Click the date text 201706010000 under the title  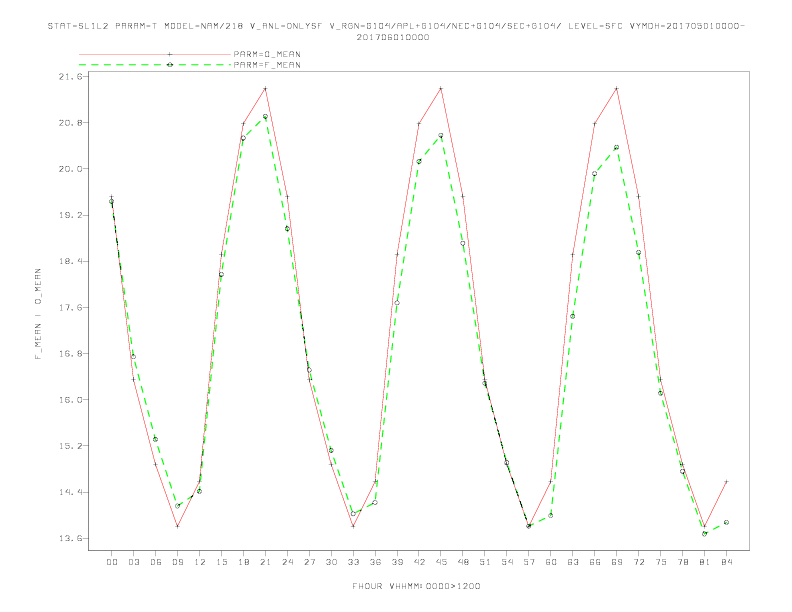click(x=393, y=37)
